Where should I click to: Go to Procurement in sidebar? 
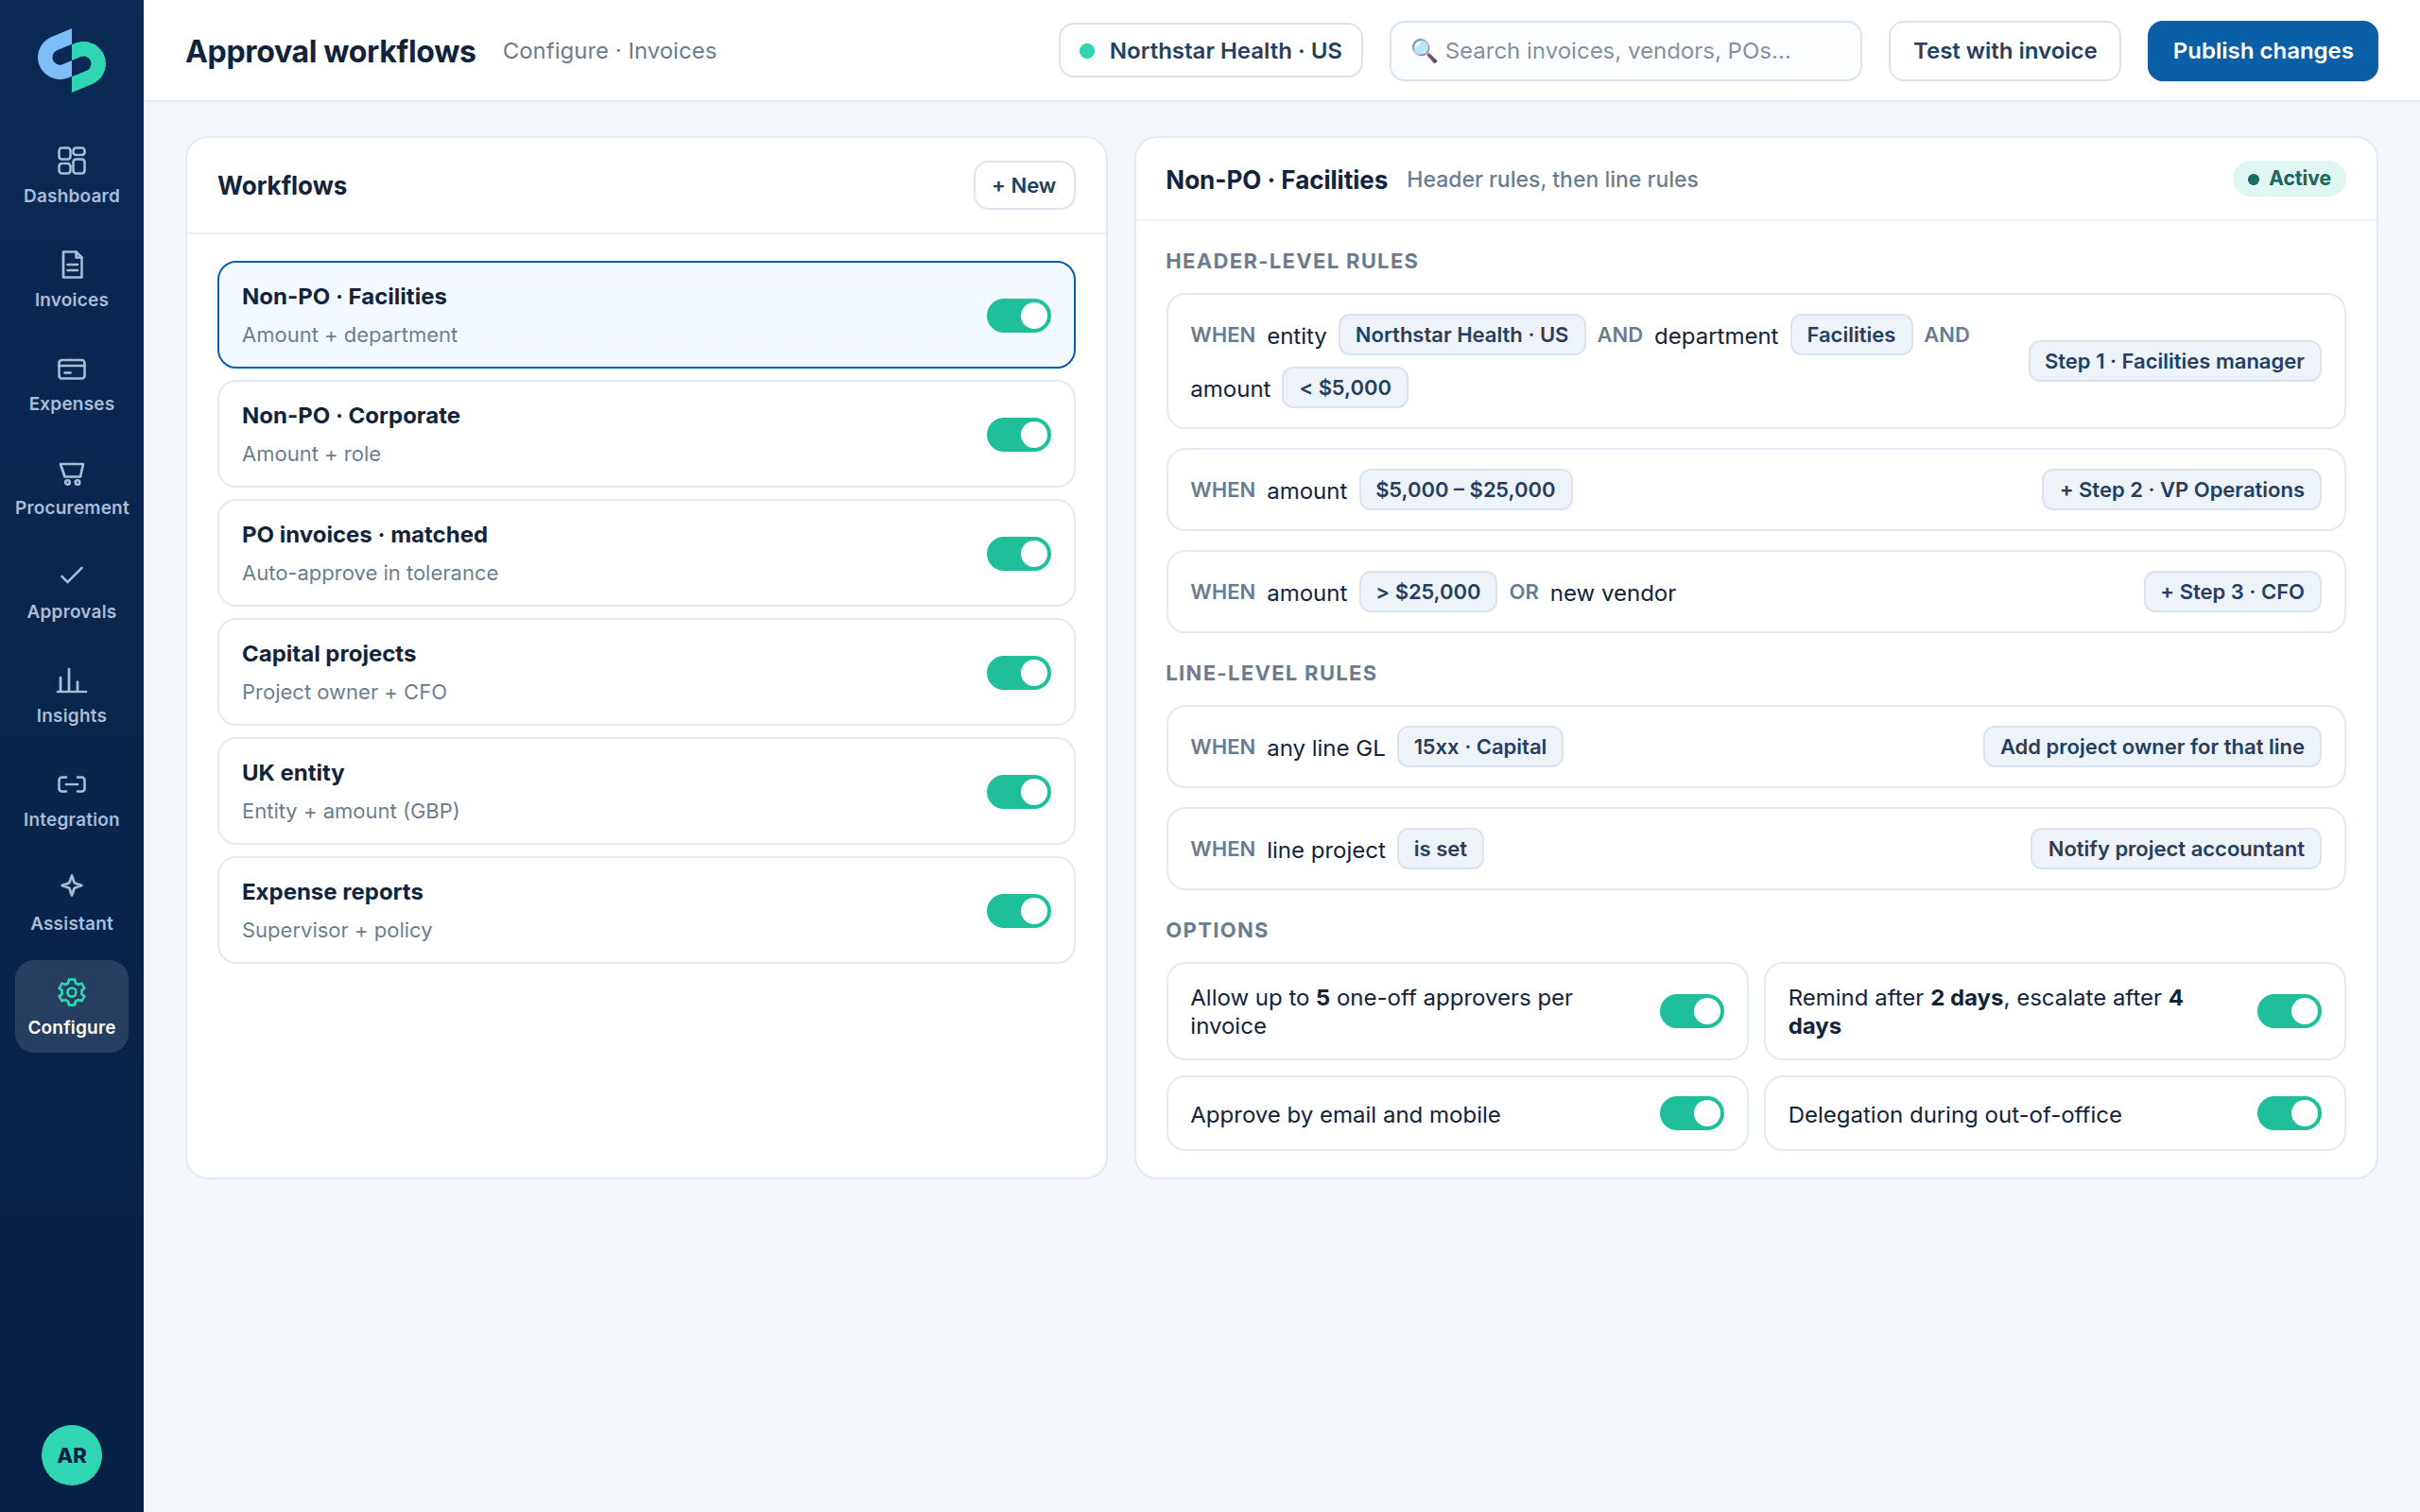pyautogui.click(x=71, y=487)
